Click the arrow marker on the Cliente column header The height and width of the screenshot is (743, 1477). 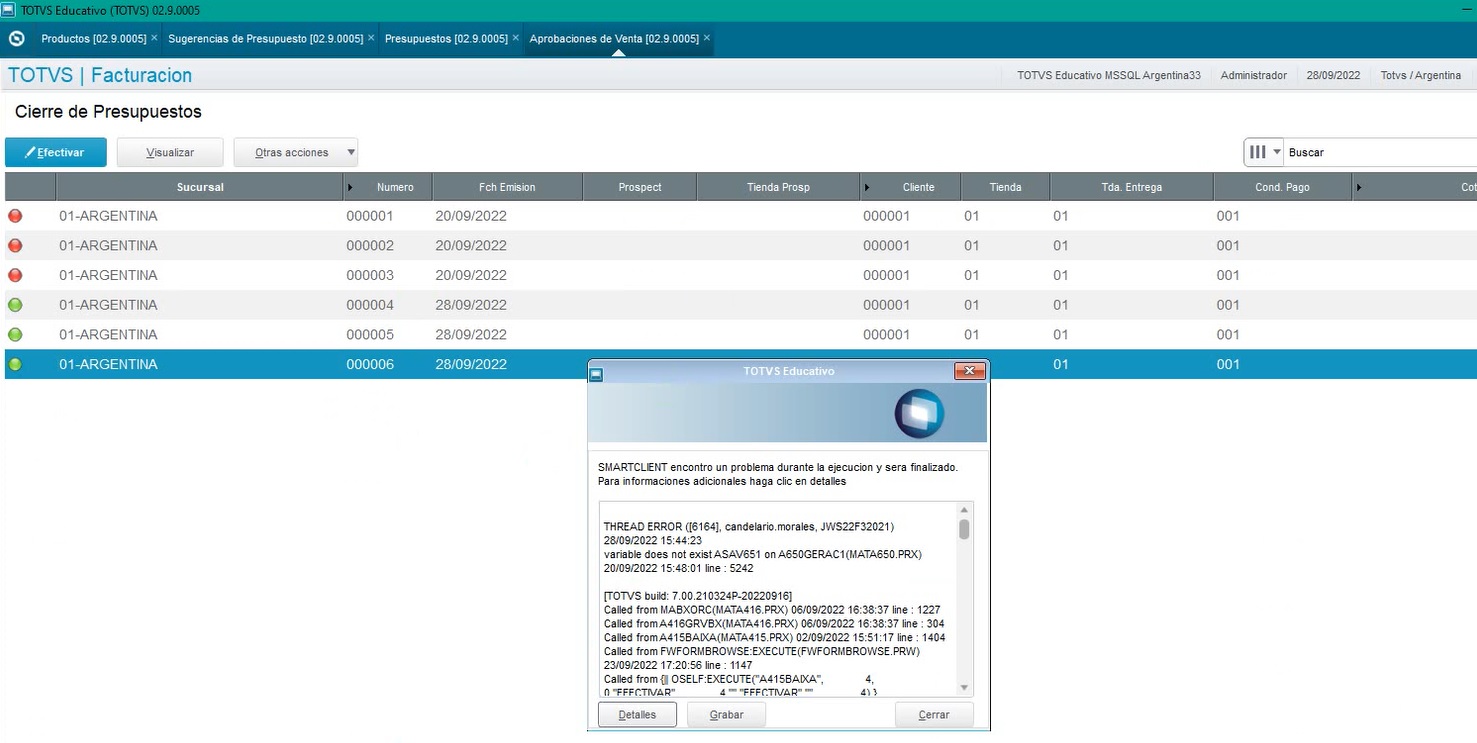point(867,187)
